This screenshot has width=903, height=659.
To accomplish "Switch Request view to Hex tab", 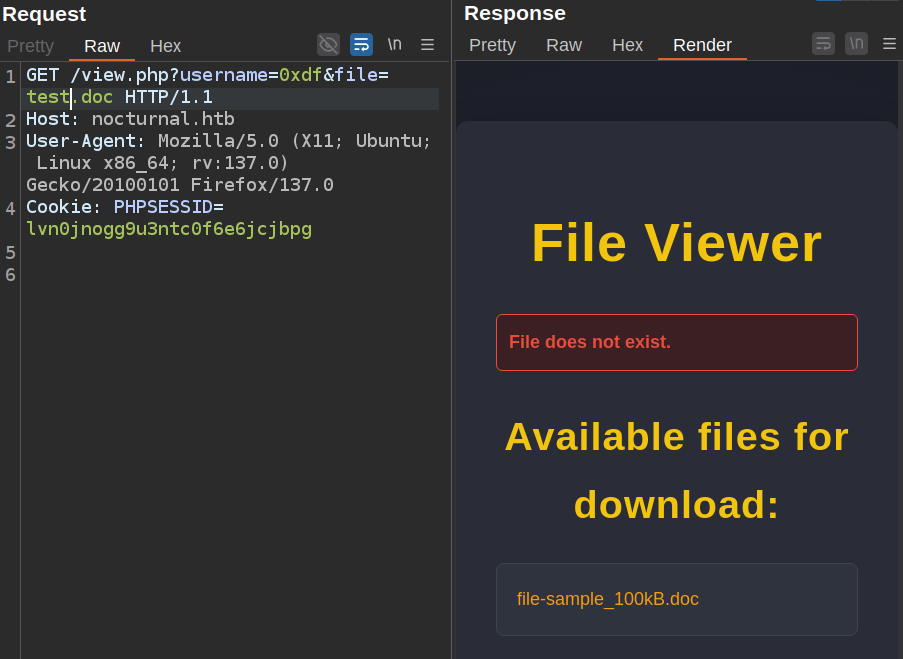I will click(166, 46).
